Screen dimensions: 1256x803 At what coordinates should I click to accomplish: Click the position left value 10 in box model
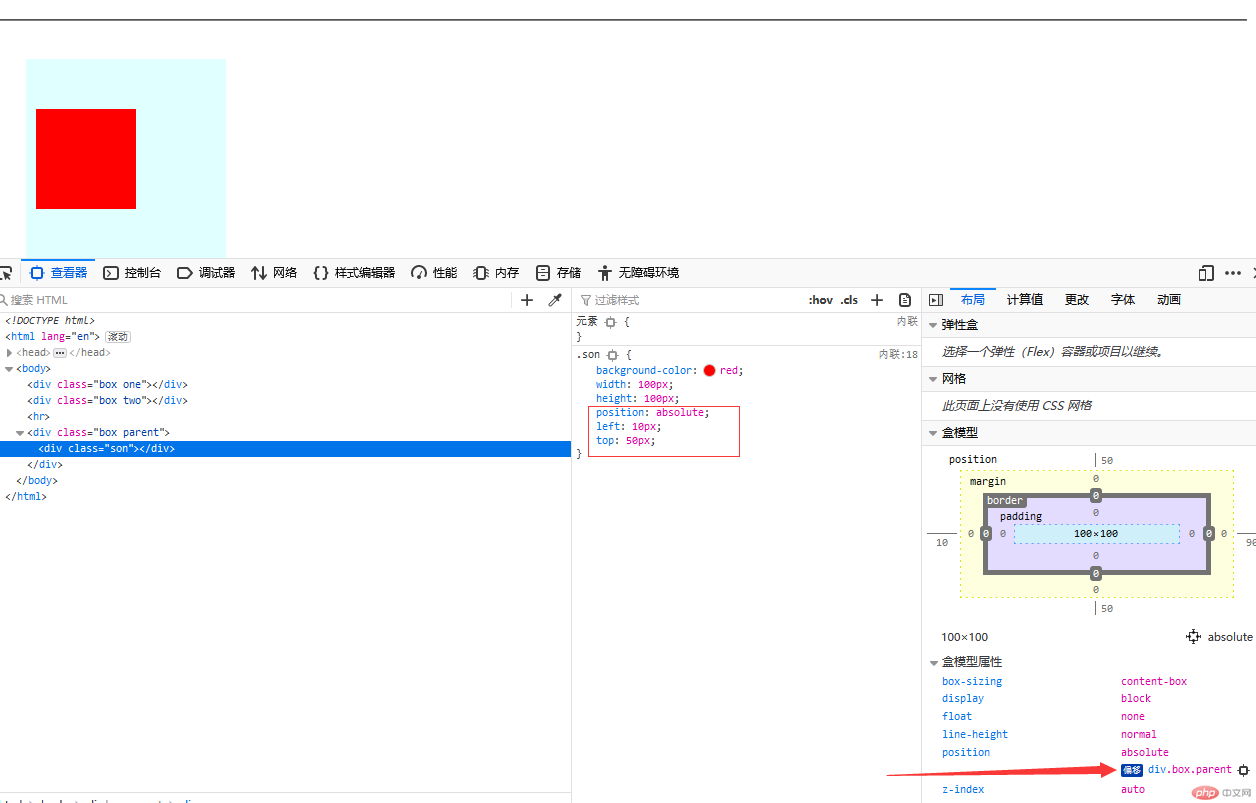(x=942, y=543)
